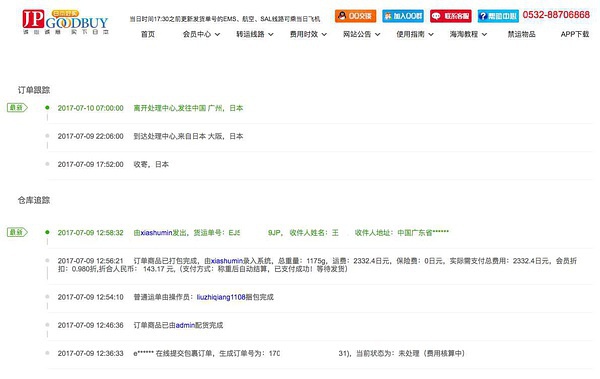Click the timestamp 2017-07-09 12:36:33
The height and width of the screenshot is (379, 600).
click(90, 353)
